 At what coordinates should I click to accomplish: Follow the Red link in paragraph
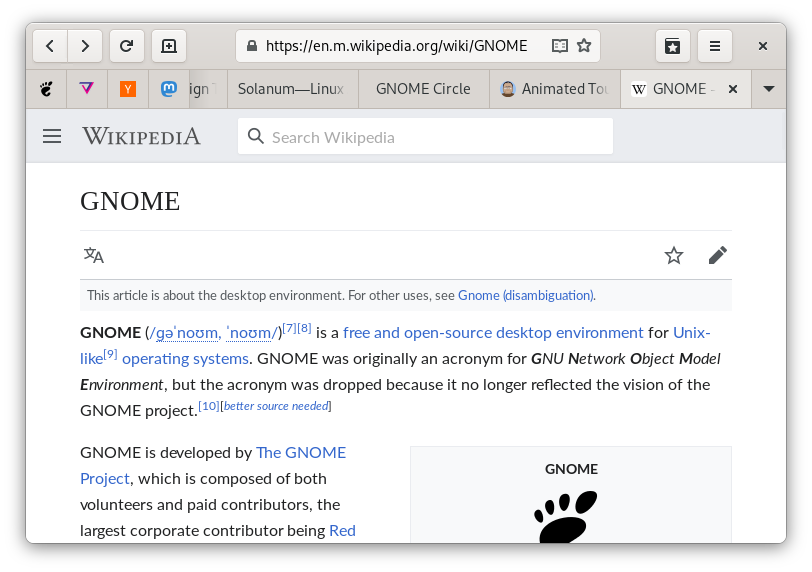click(x=342, y=531)
